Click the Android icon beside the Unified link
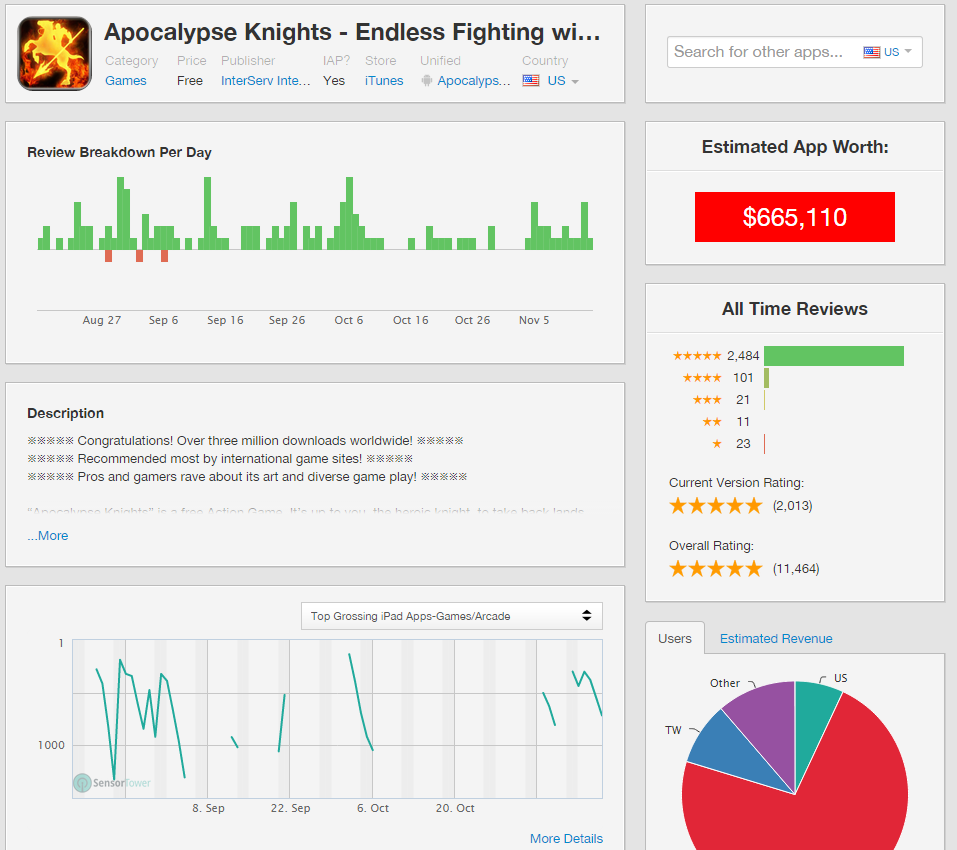This screenshot has width=957, height=850. [427, 81]
